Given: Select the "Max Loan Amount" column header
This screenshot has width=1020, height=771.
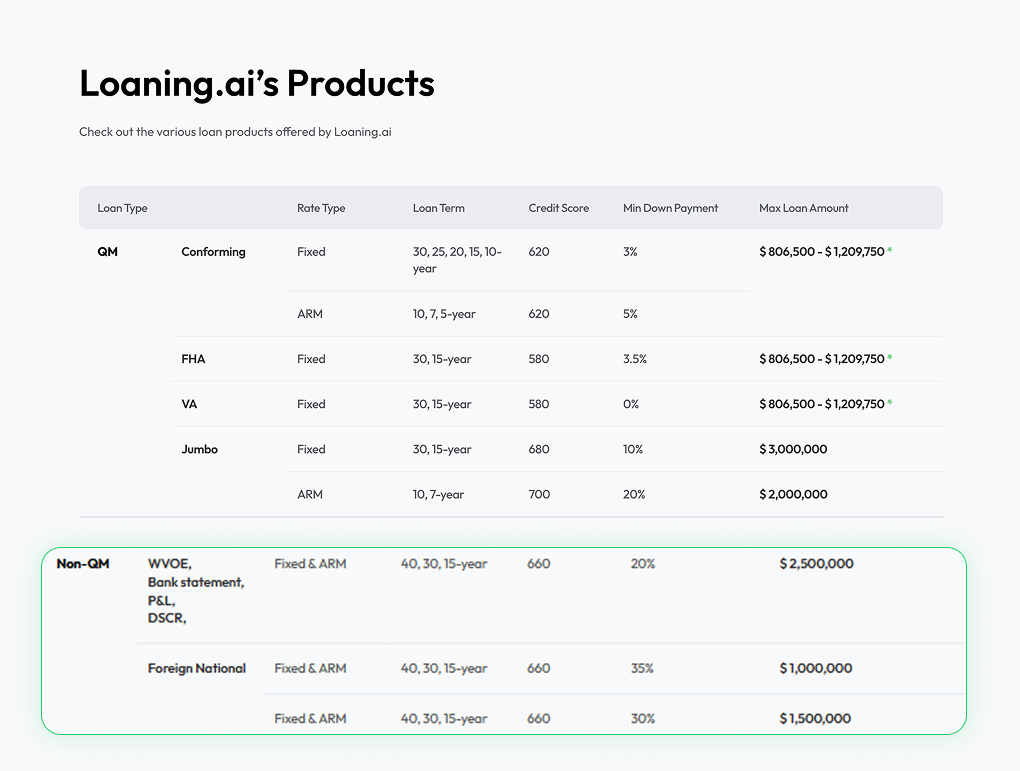Looking at the screenshot, I should coord(804,208).
